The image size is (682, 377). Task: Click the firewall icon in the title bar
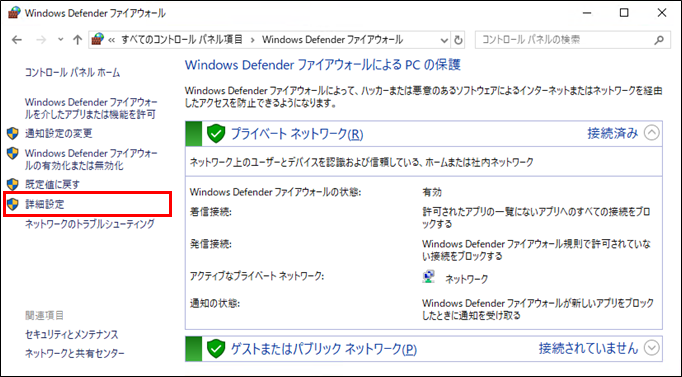click(14, 13)
